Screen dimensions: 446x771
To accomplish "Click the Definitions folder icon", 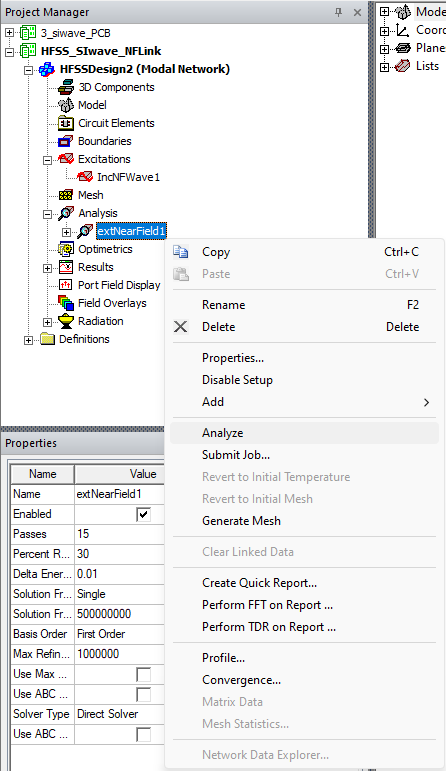I will click(47, 339).
